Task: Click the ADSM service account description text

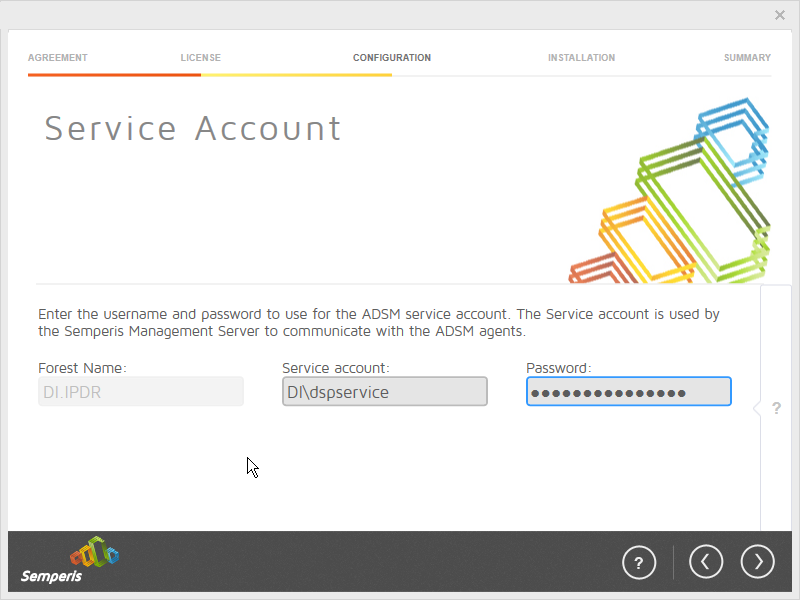Action: [x=378, y=322]
